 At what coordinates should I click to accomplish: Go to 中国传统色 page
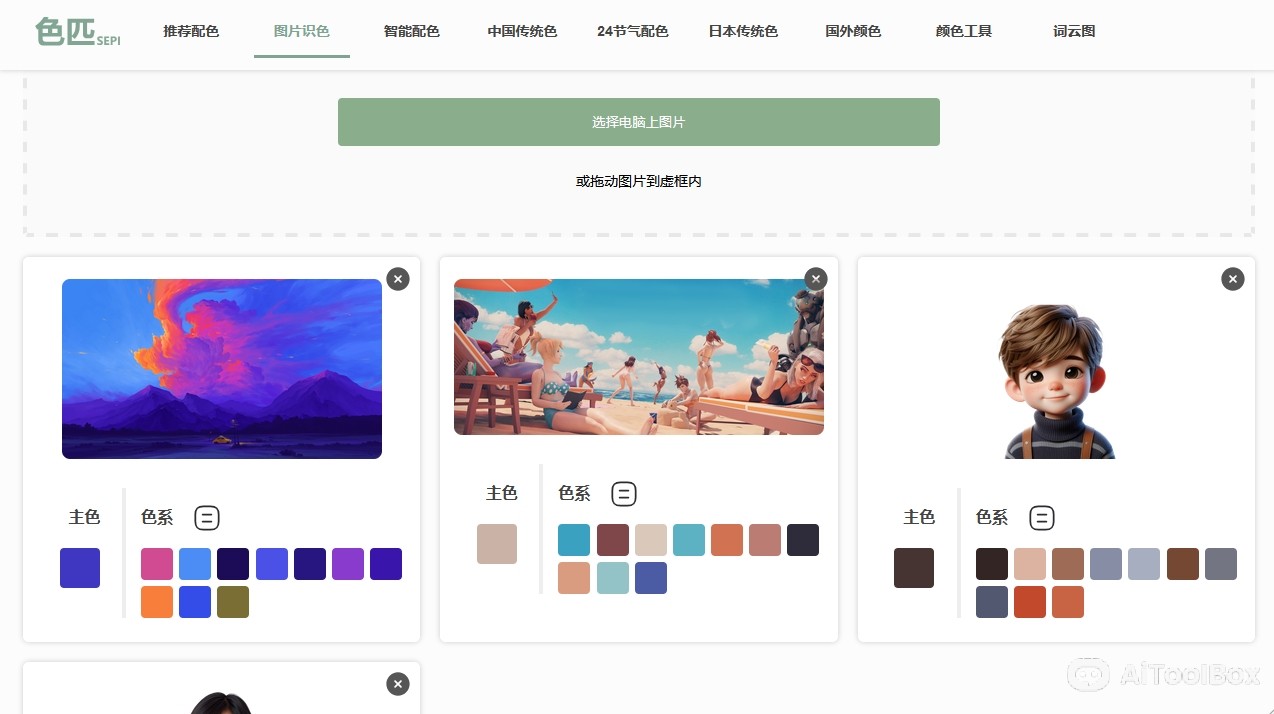point(522,31)
